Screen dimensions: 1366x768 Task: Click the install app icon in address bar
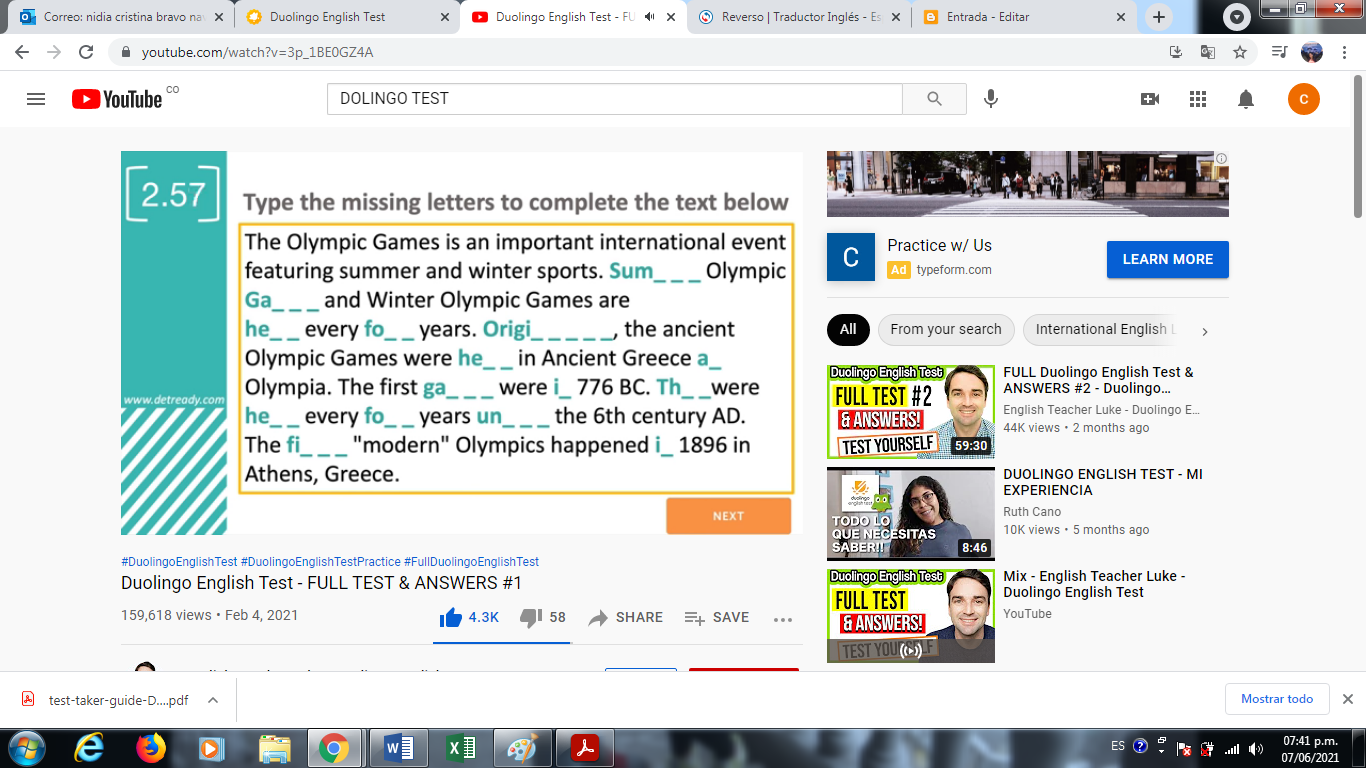click(x=1176, y=52)
